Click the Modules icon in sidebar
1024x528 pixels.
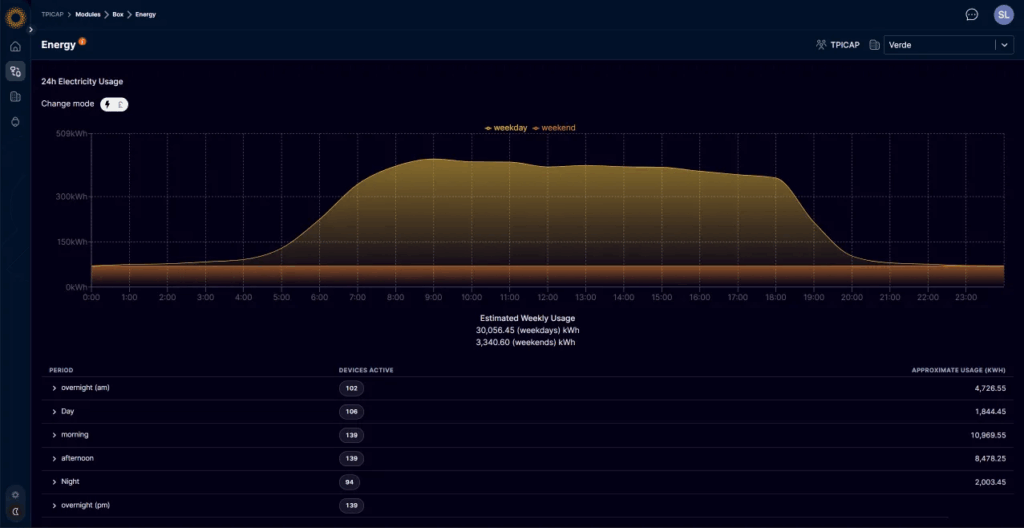15,71
